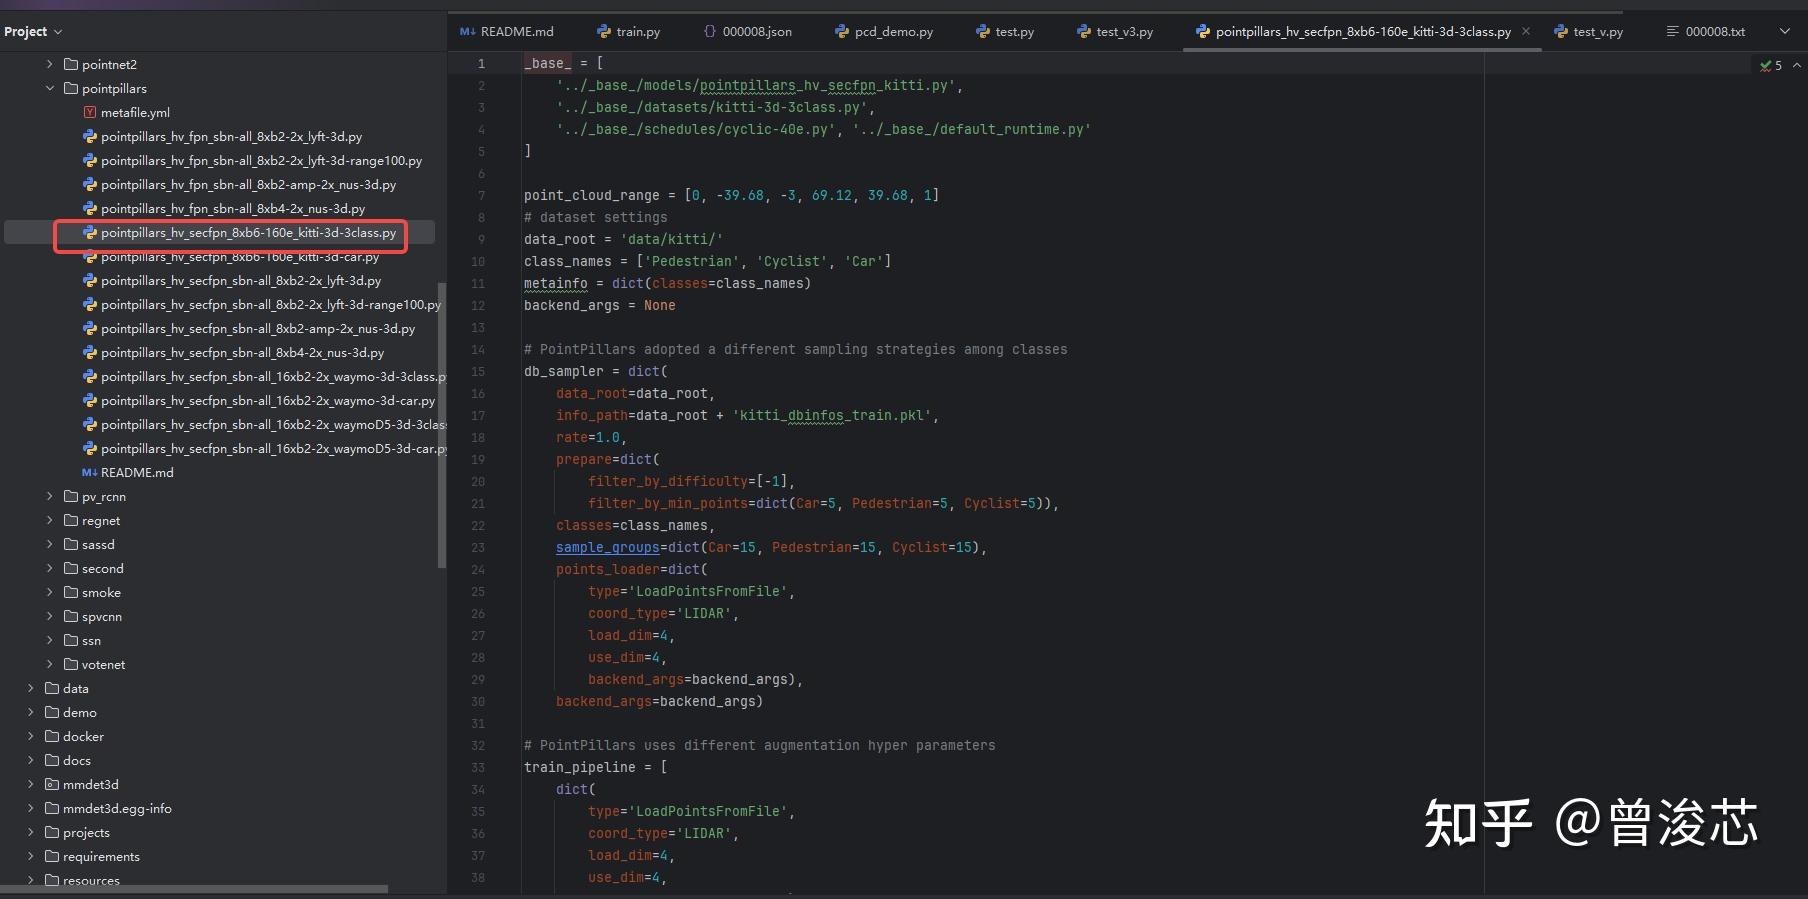Expand the pointnet2 folder
This screenshot has height=899, width=1808.
(x=50, y=65)
